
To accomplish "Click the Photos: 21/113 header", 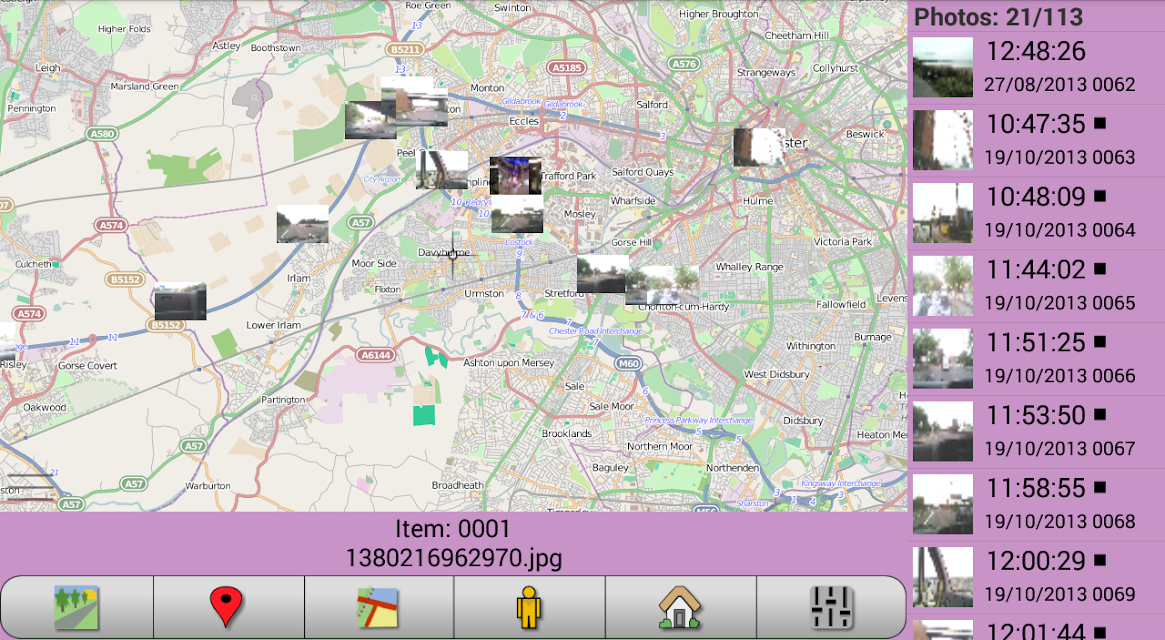I will tap(998, 17).
